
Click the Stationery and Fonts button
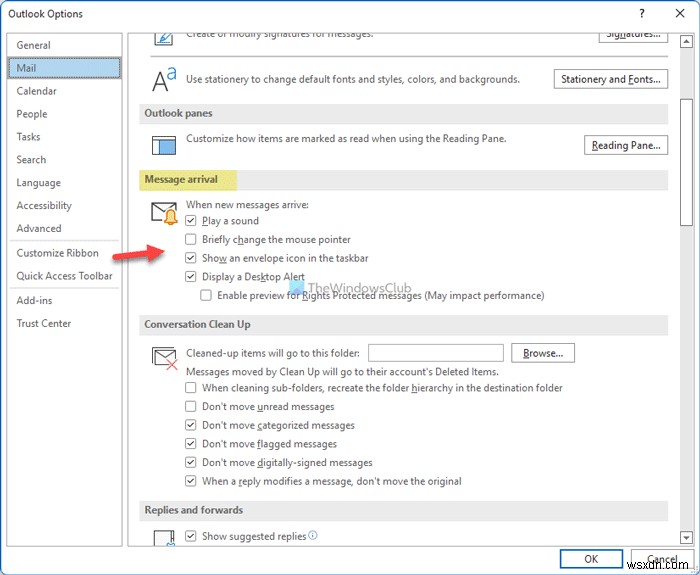pos(611,79)
